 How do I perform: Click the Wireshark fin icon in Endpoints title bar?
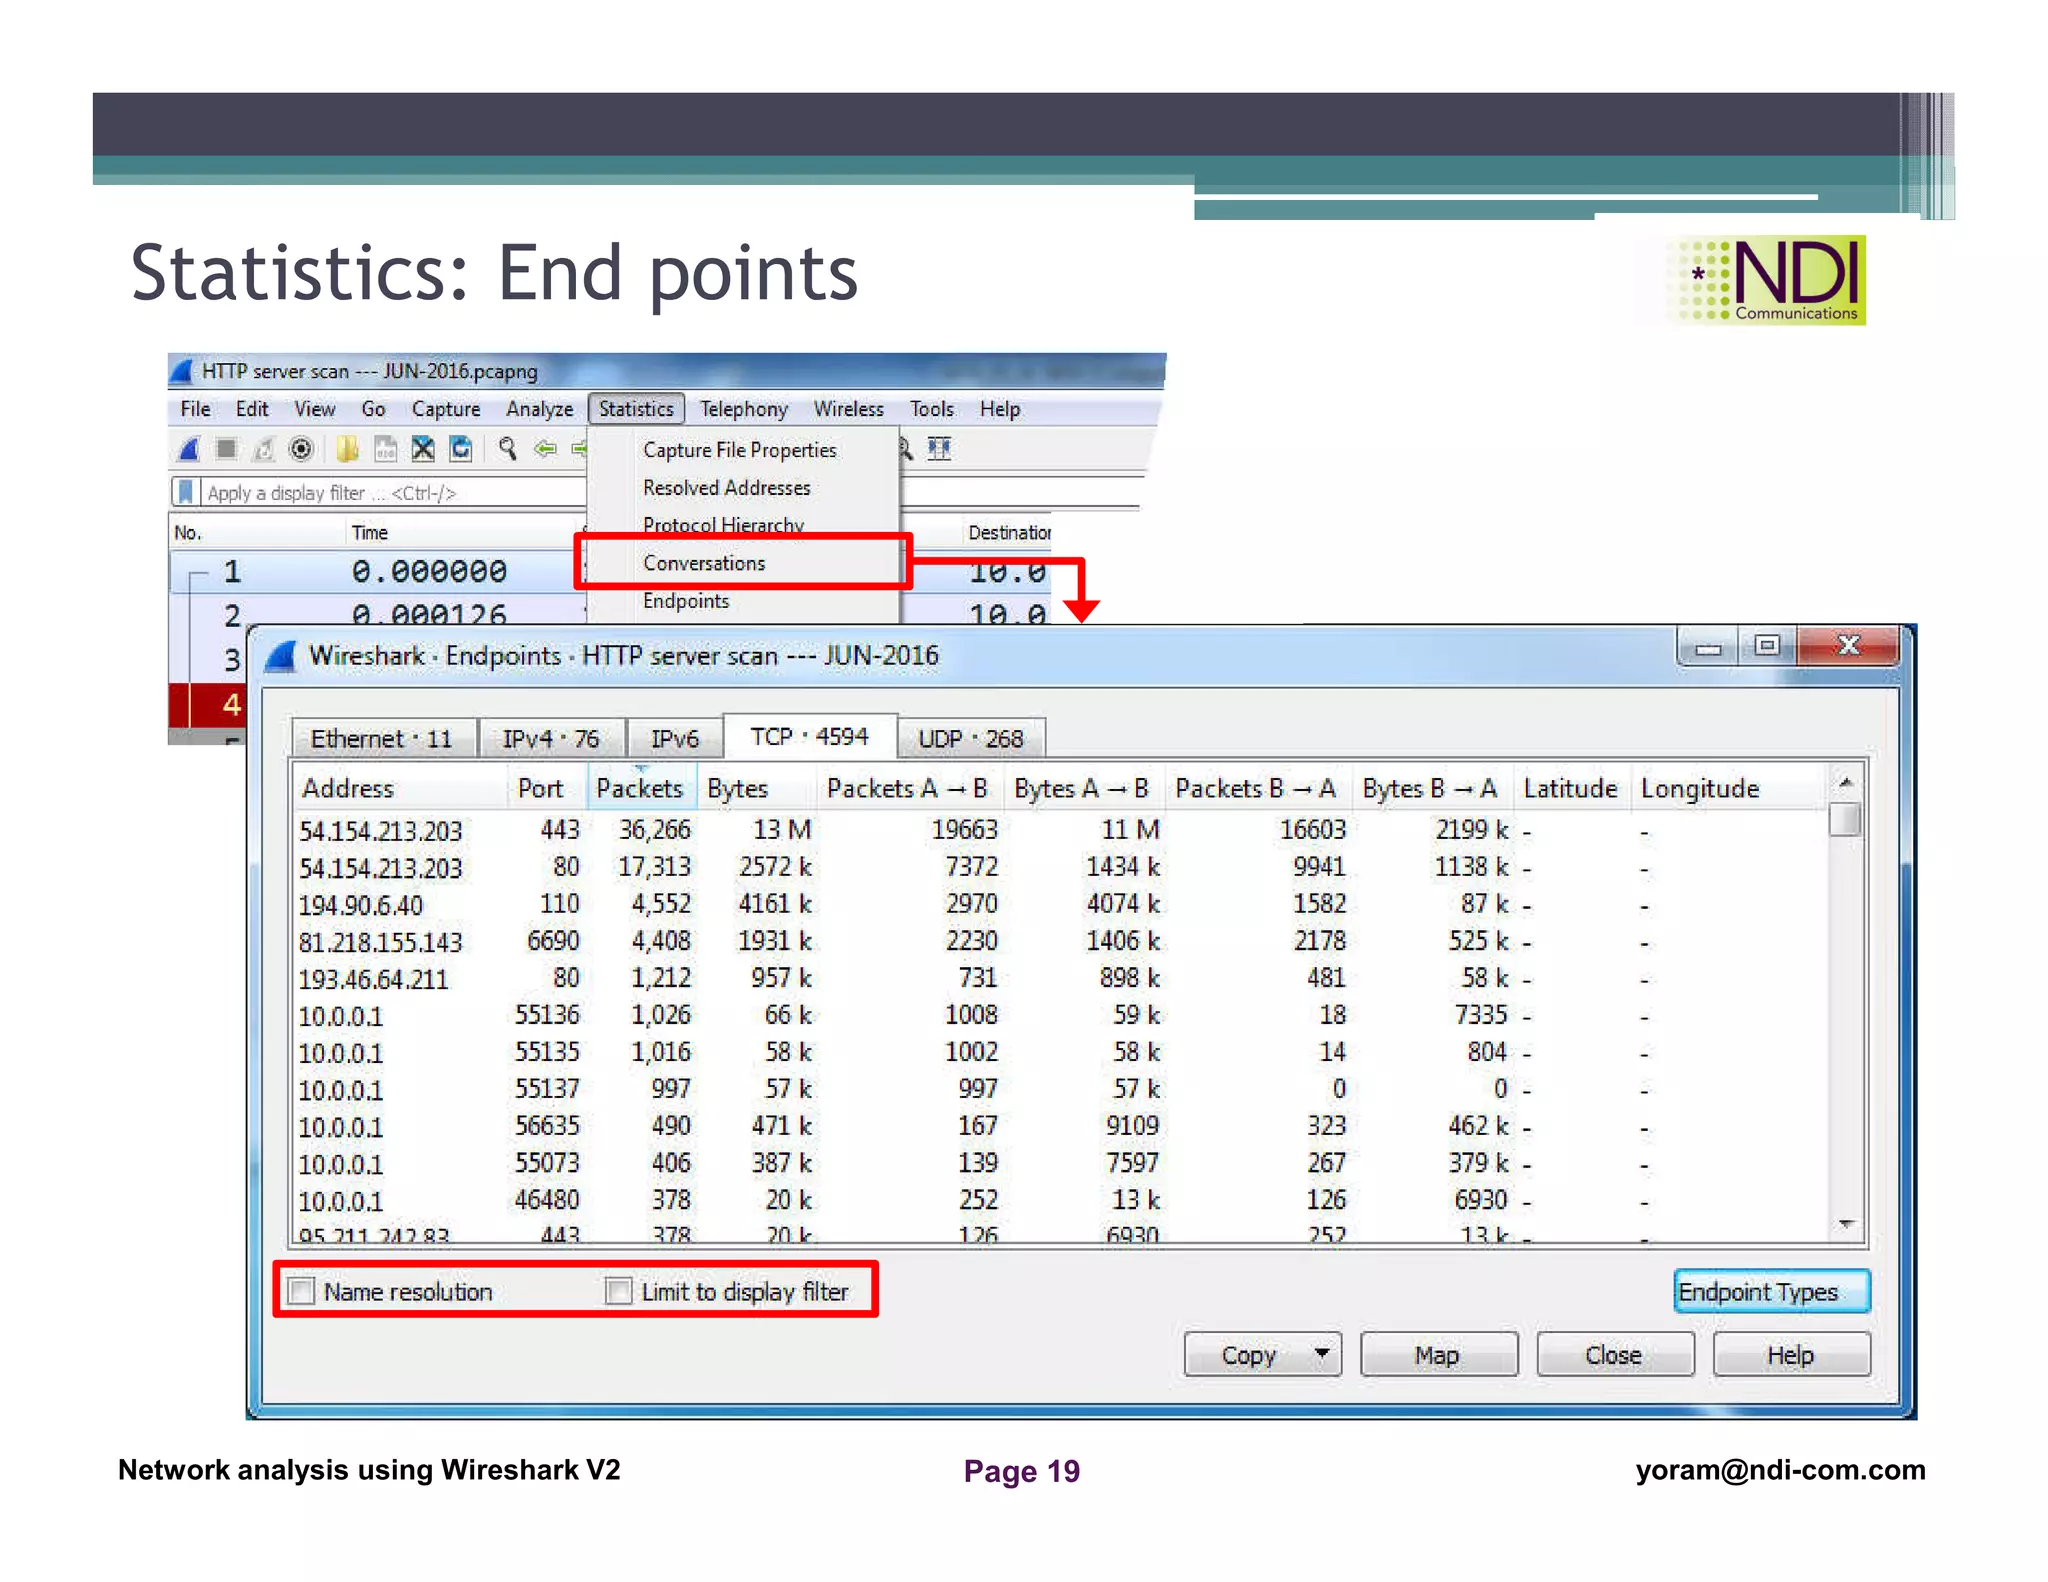281,657
